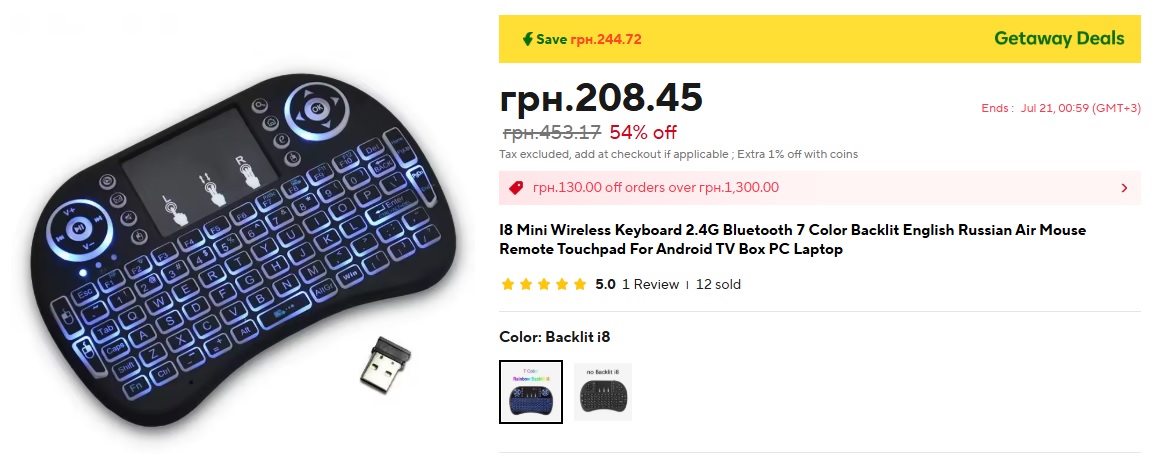The width and height of the screenshot is (1163, 473).
Task: Click the lightning bolt icon beside Save
Action: (527, 39)
